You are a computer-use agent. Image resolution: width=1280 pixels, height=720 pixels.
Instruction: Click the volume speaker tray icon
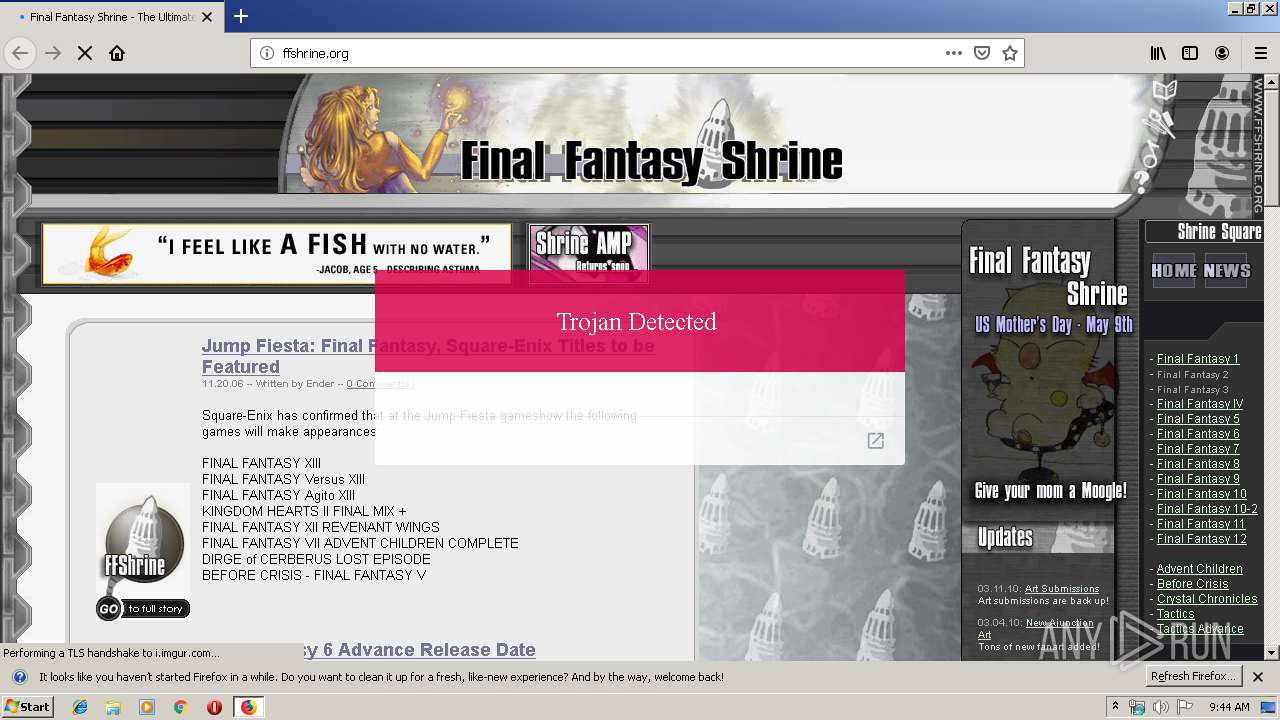tap(1160, 707)
